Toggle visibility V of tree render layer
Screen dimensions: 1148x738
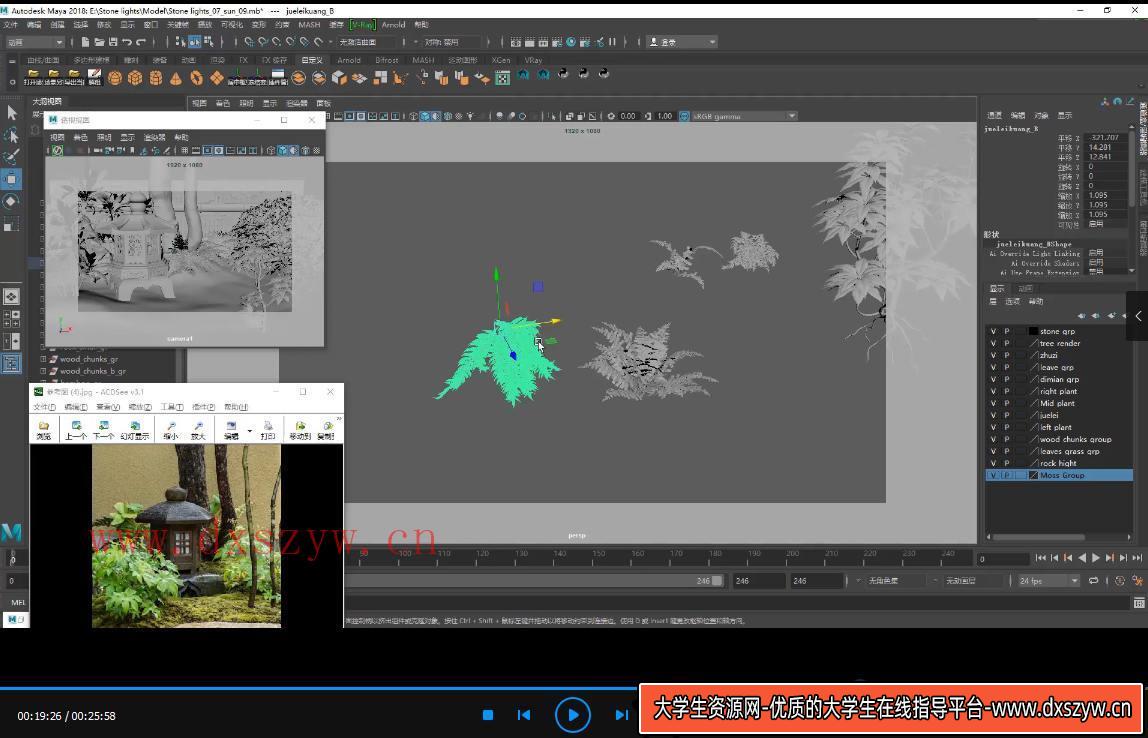point(994,343)
